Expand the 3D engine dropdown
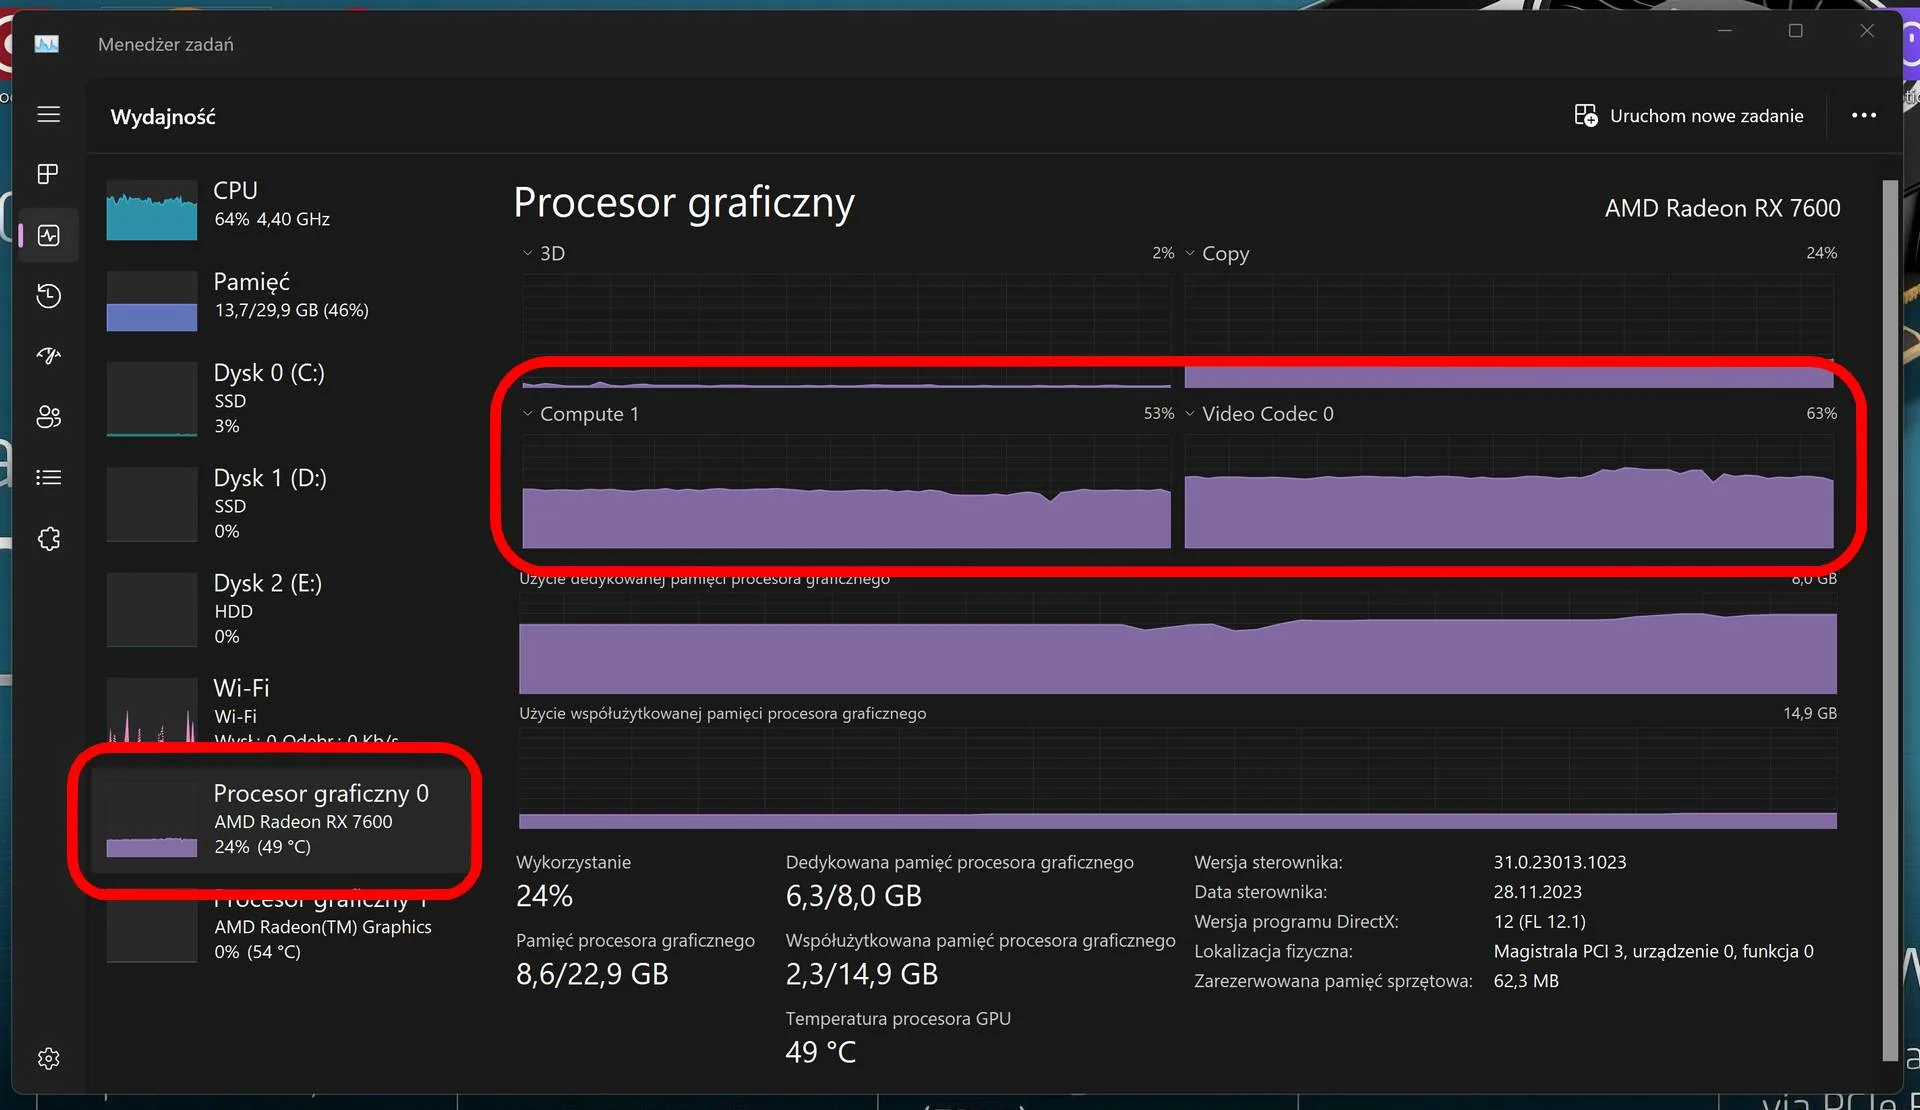The height and width of the screenshot is (1110, 1920). click(544, 254)
